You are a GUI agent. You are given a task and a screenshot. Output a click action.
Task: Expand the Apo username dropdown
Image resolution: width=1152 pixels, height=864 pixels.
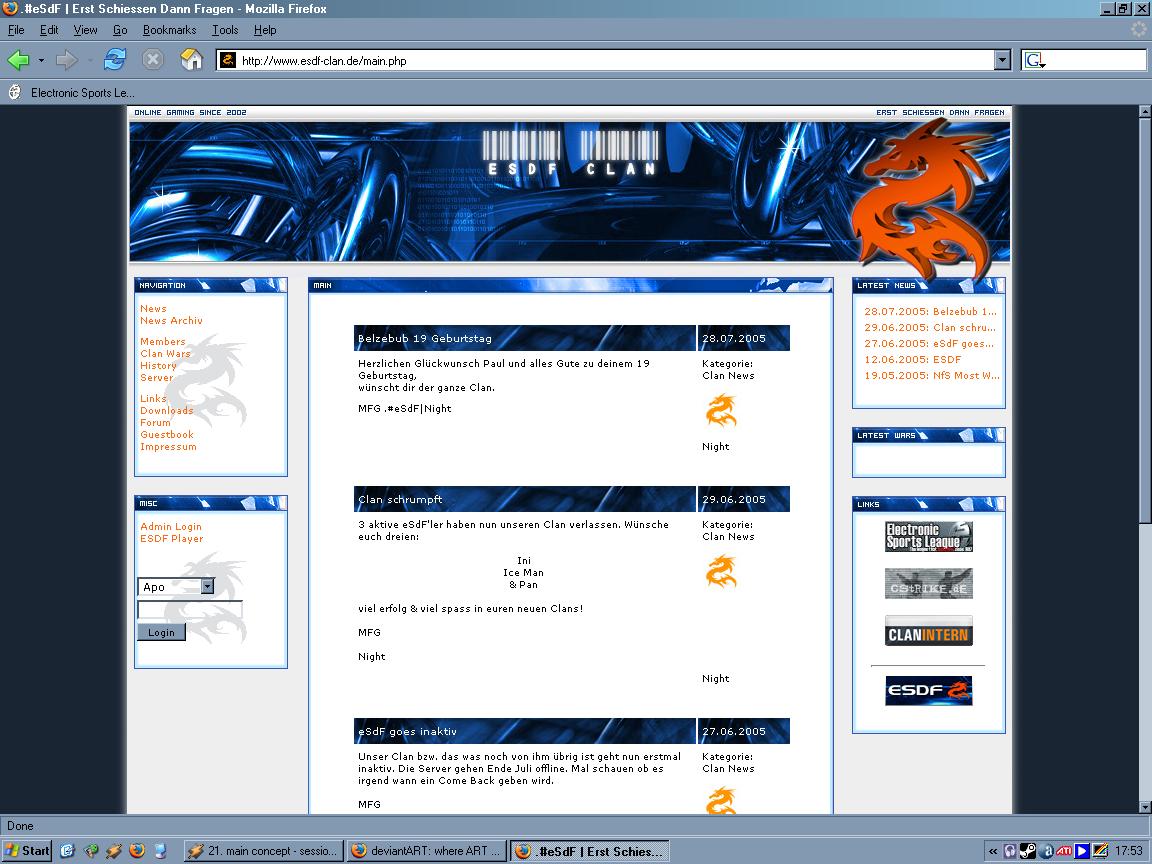pos(207,587)
